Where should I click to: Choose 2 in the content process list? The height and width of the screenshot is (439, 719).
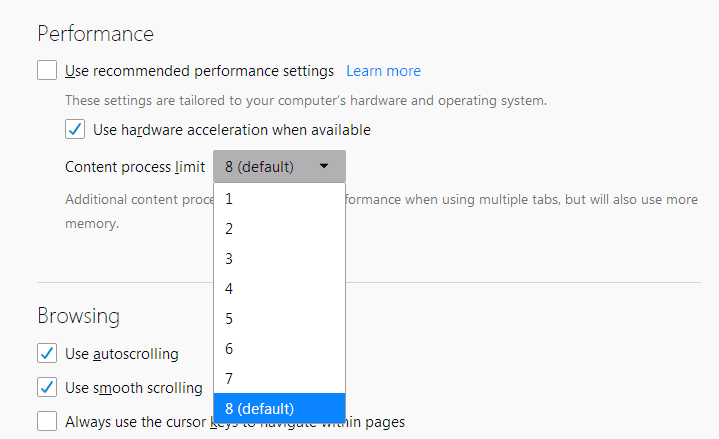point(279,228)
